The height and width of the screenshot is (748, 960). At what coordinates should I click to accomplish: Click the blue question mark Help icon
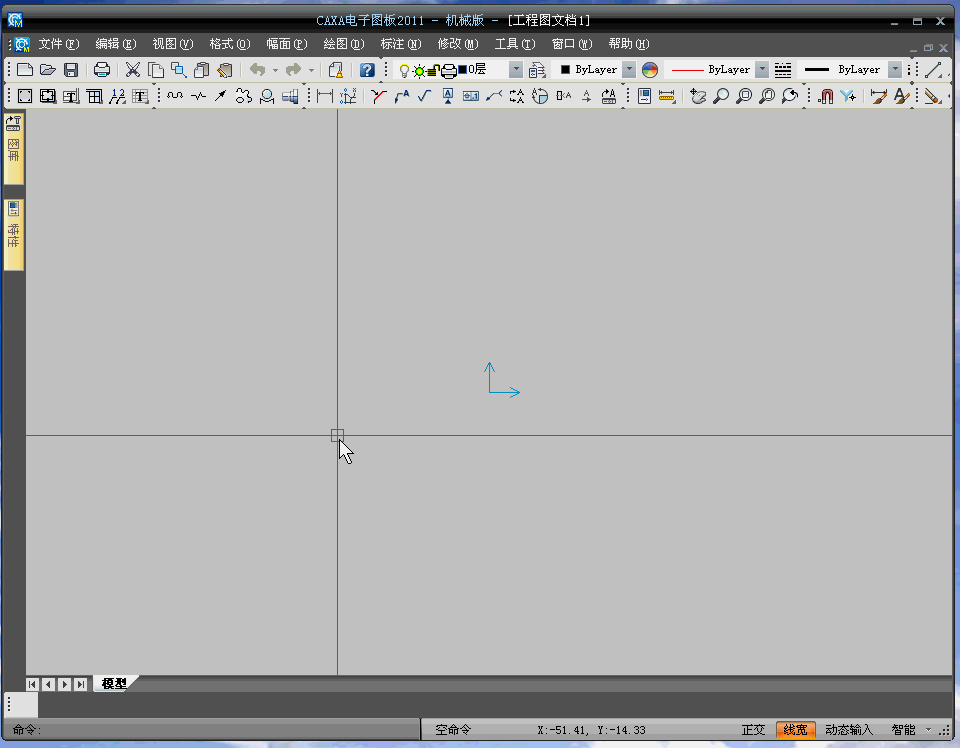(x=367, y=70)
